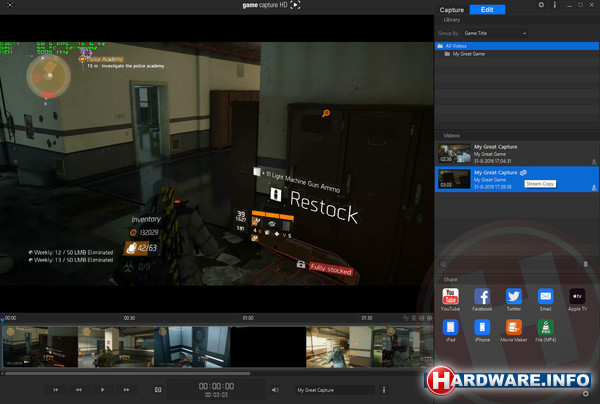The height and width of the screenshot is (404, 600).
Task: Take a snapshot with the camera icon
Action: click(158, 389)
